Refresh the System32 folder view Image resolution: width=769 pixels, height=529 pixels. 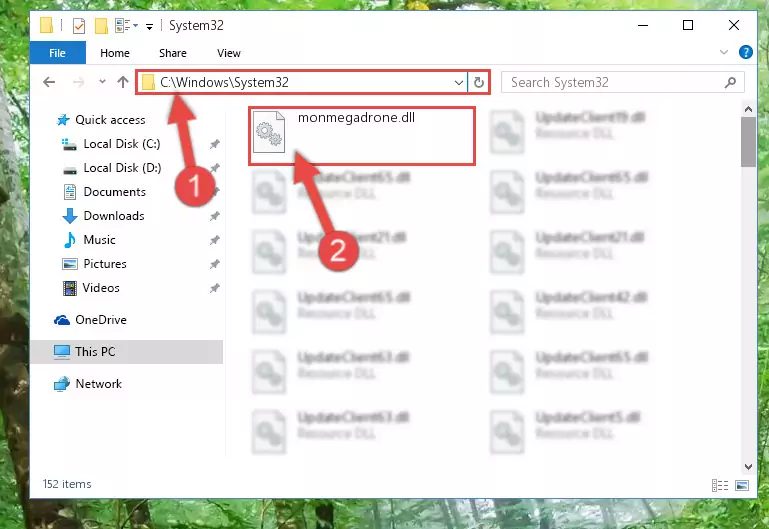[479, 82]
